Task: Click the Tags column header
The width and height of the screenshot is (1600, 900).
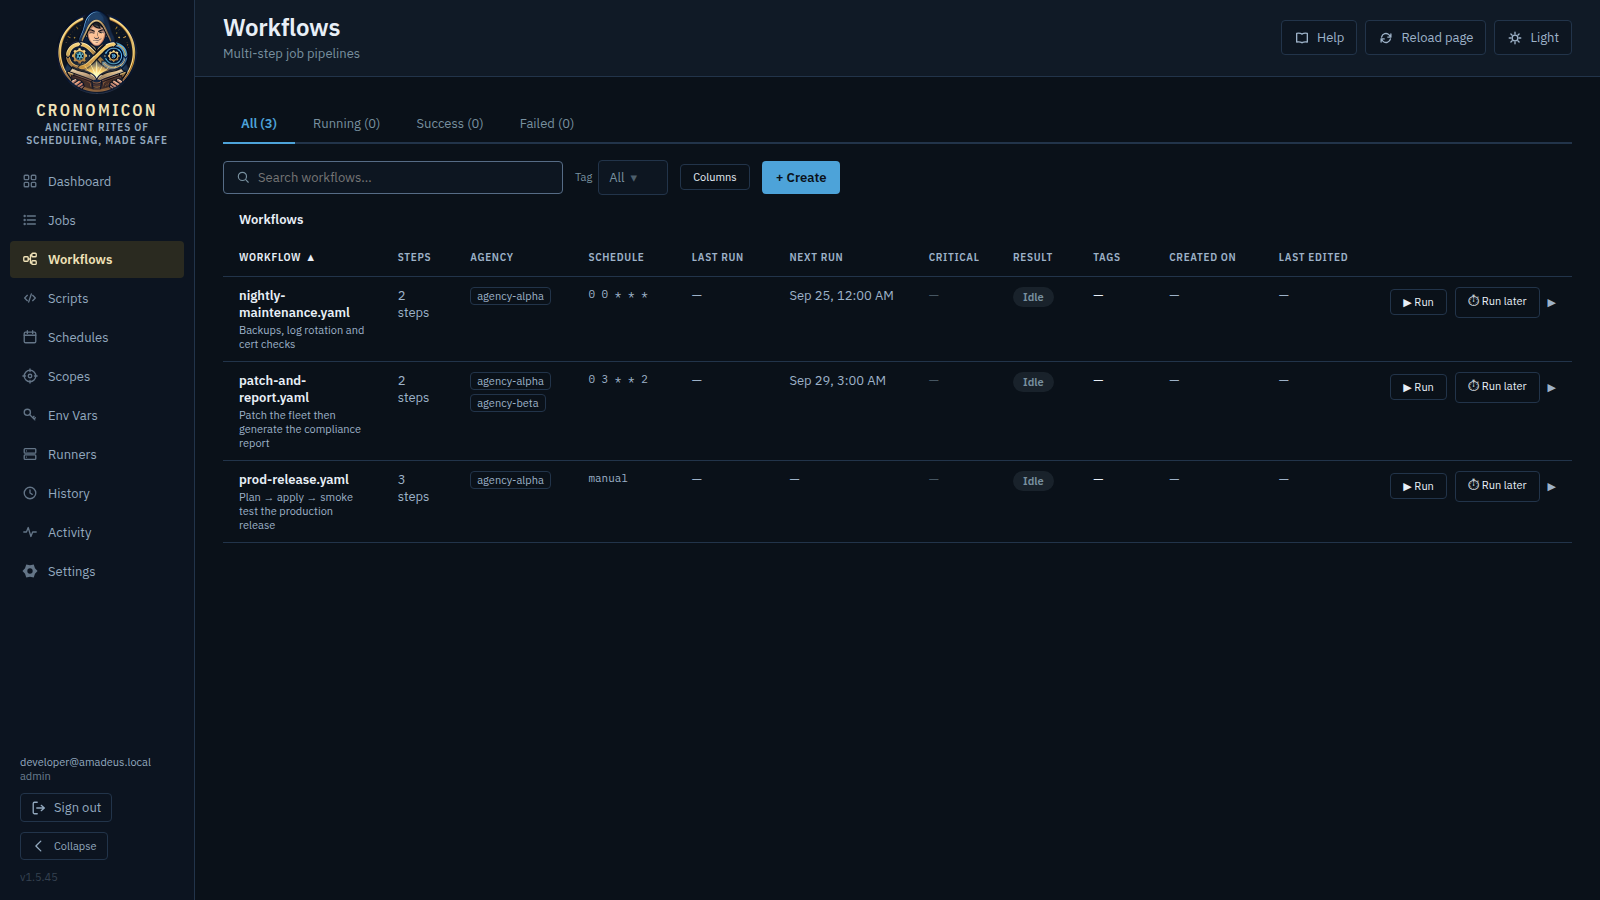Action: tap(1107, 257)
